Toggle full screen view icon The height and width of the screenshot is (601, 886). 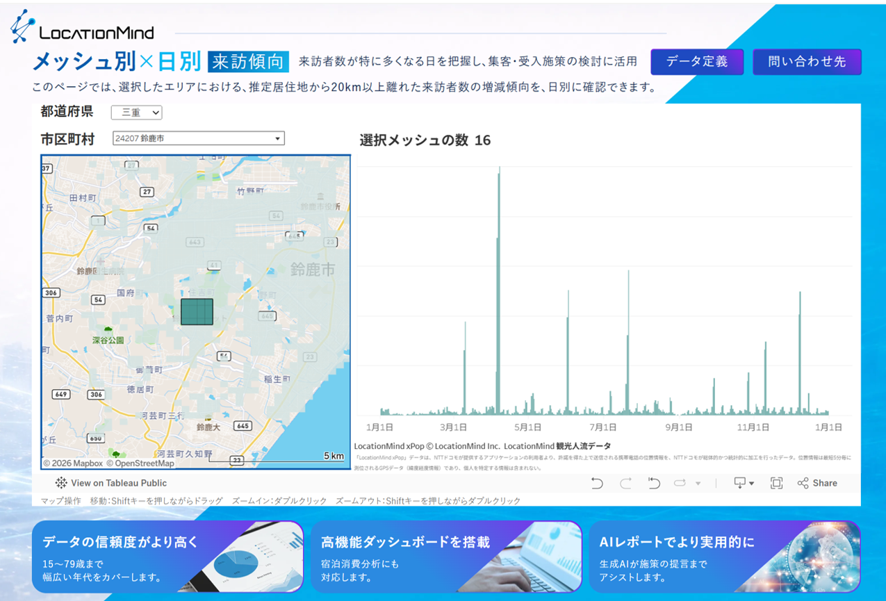pos(776,483)
